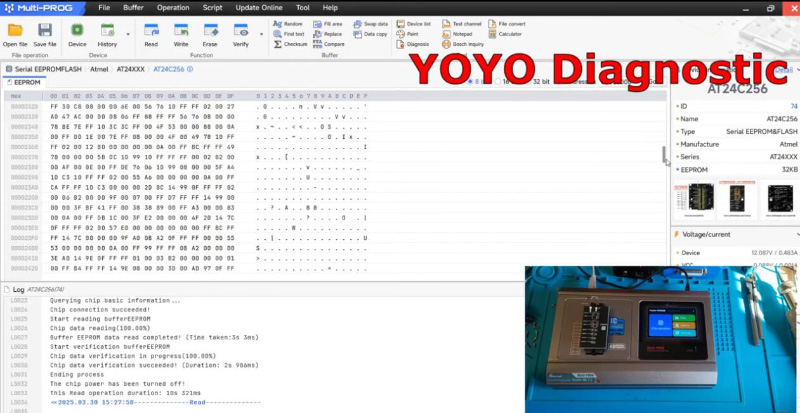
Task: Switch to the EEPROM tab
Action: point(24,82)
